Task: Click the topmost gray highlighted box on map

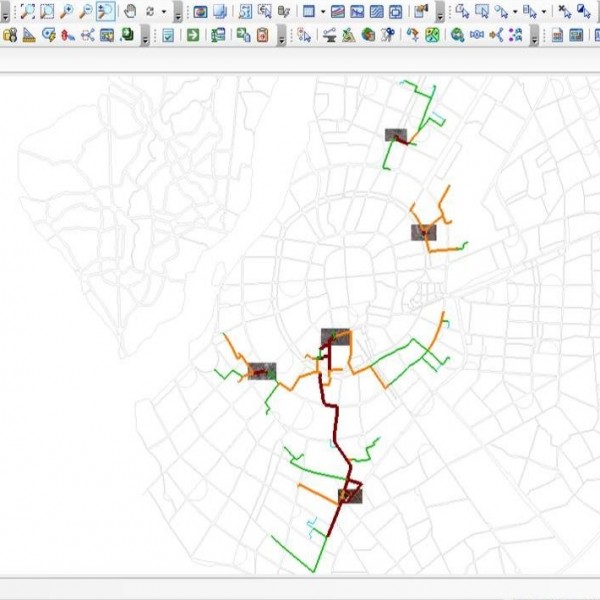Action: coord(396,136)
